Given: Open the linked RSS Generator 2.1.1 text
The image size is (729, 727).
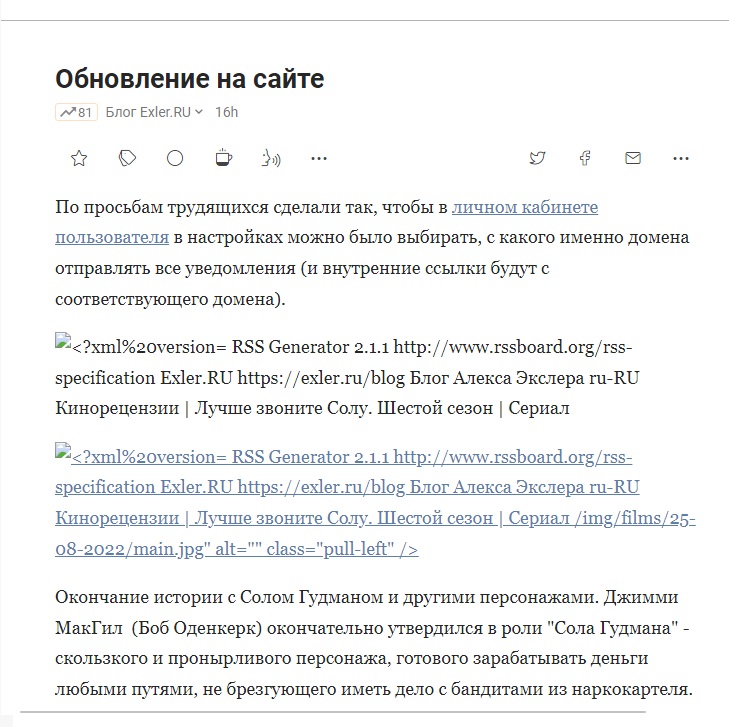Looking at the screenshot, I should [x=375, y=489].
